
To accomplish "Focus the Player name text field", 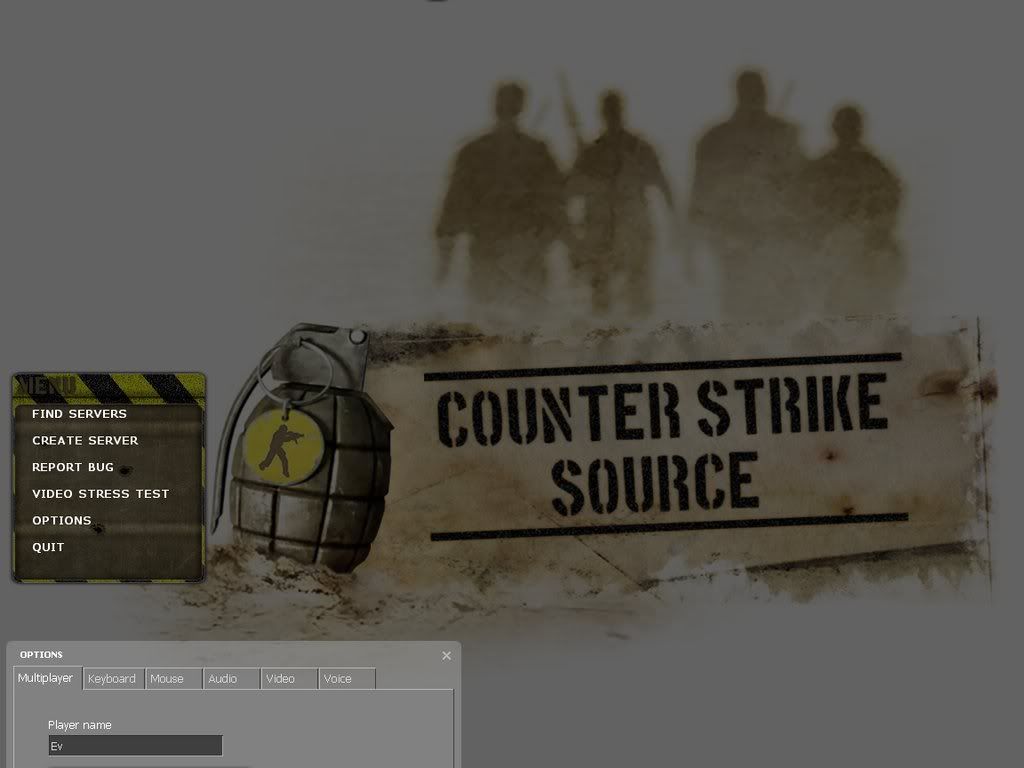I will pyautogui.click(x=135, y=746).
